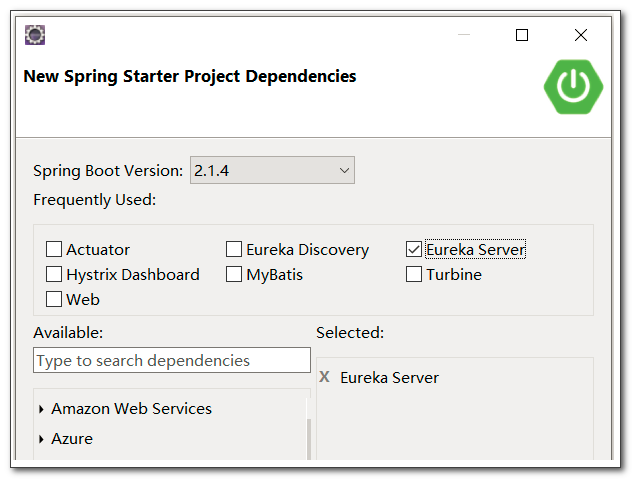Enable the Actuator checkbox
This screenshot has height=479, width=632.
point(54,250)
